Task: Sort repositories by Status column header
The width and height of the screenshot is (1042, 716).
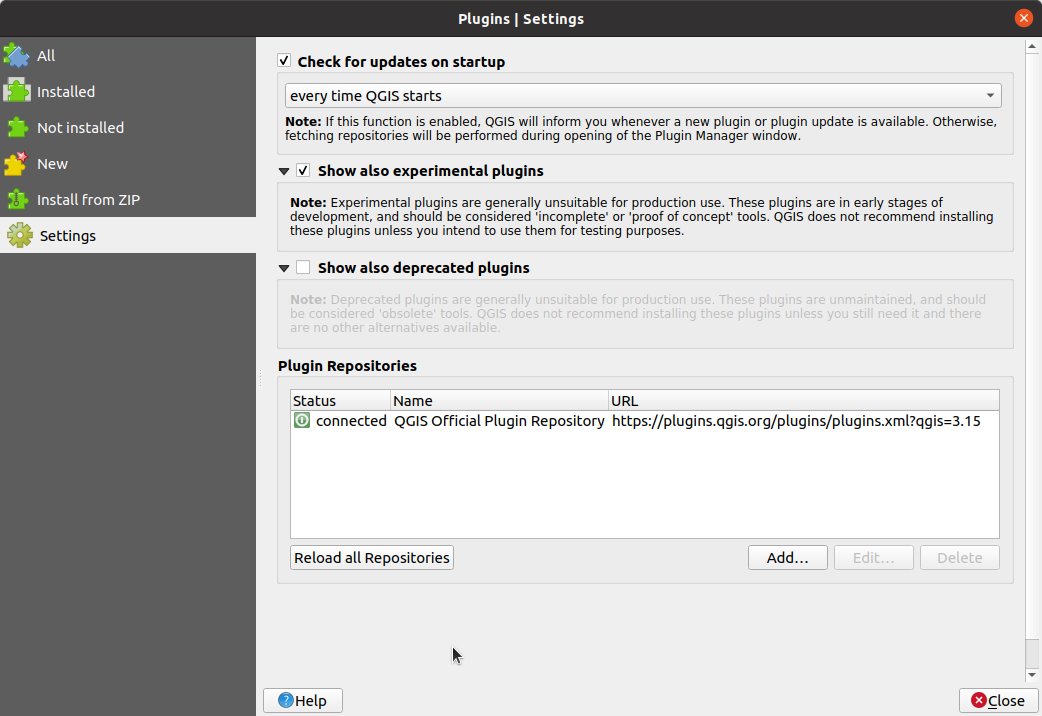Action: 341,401
